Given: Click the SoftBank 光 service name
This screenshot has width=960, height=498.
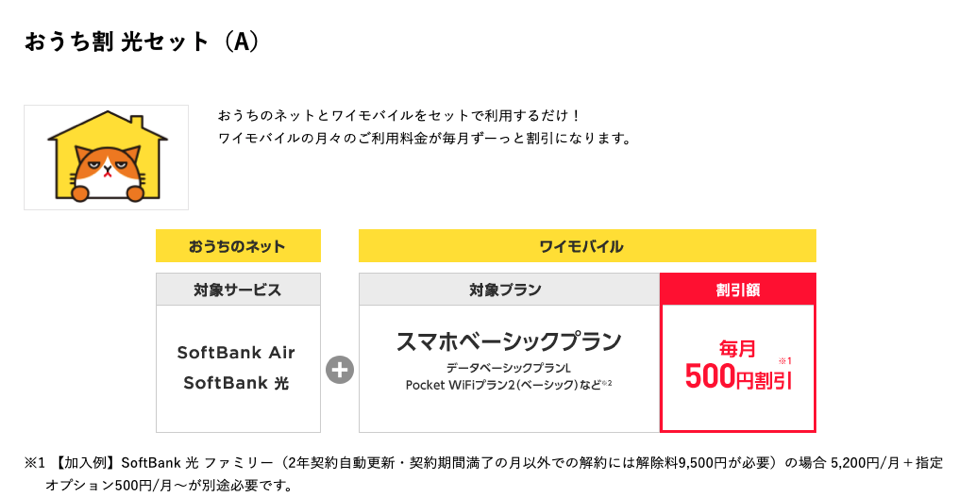Looking at the screenshot, I should 236,383.
